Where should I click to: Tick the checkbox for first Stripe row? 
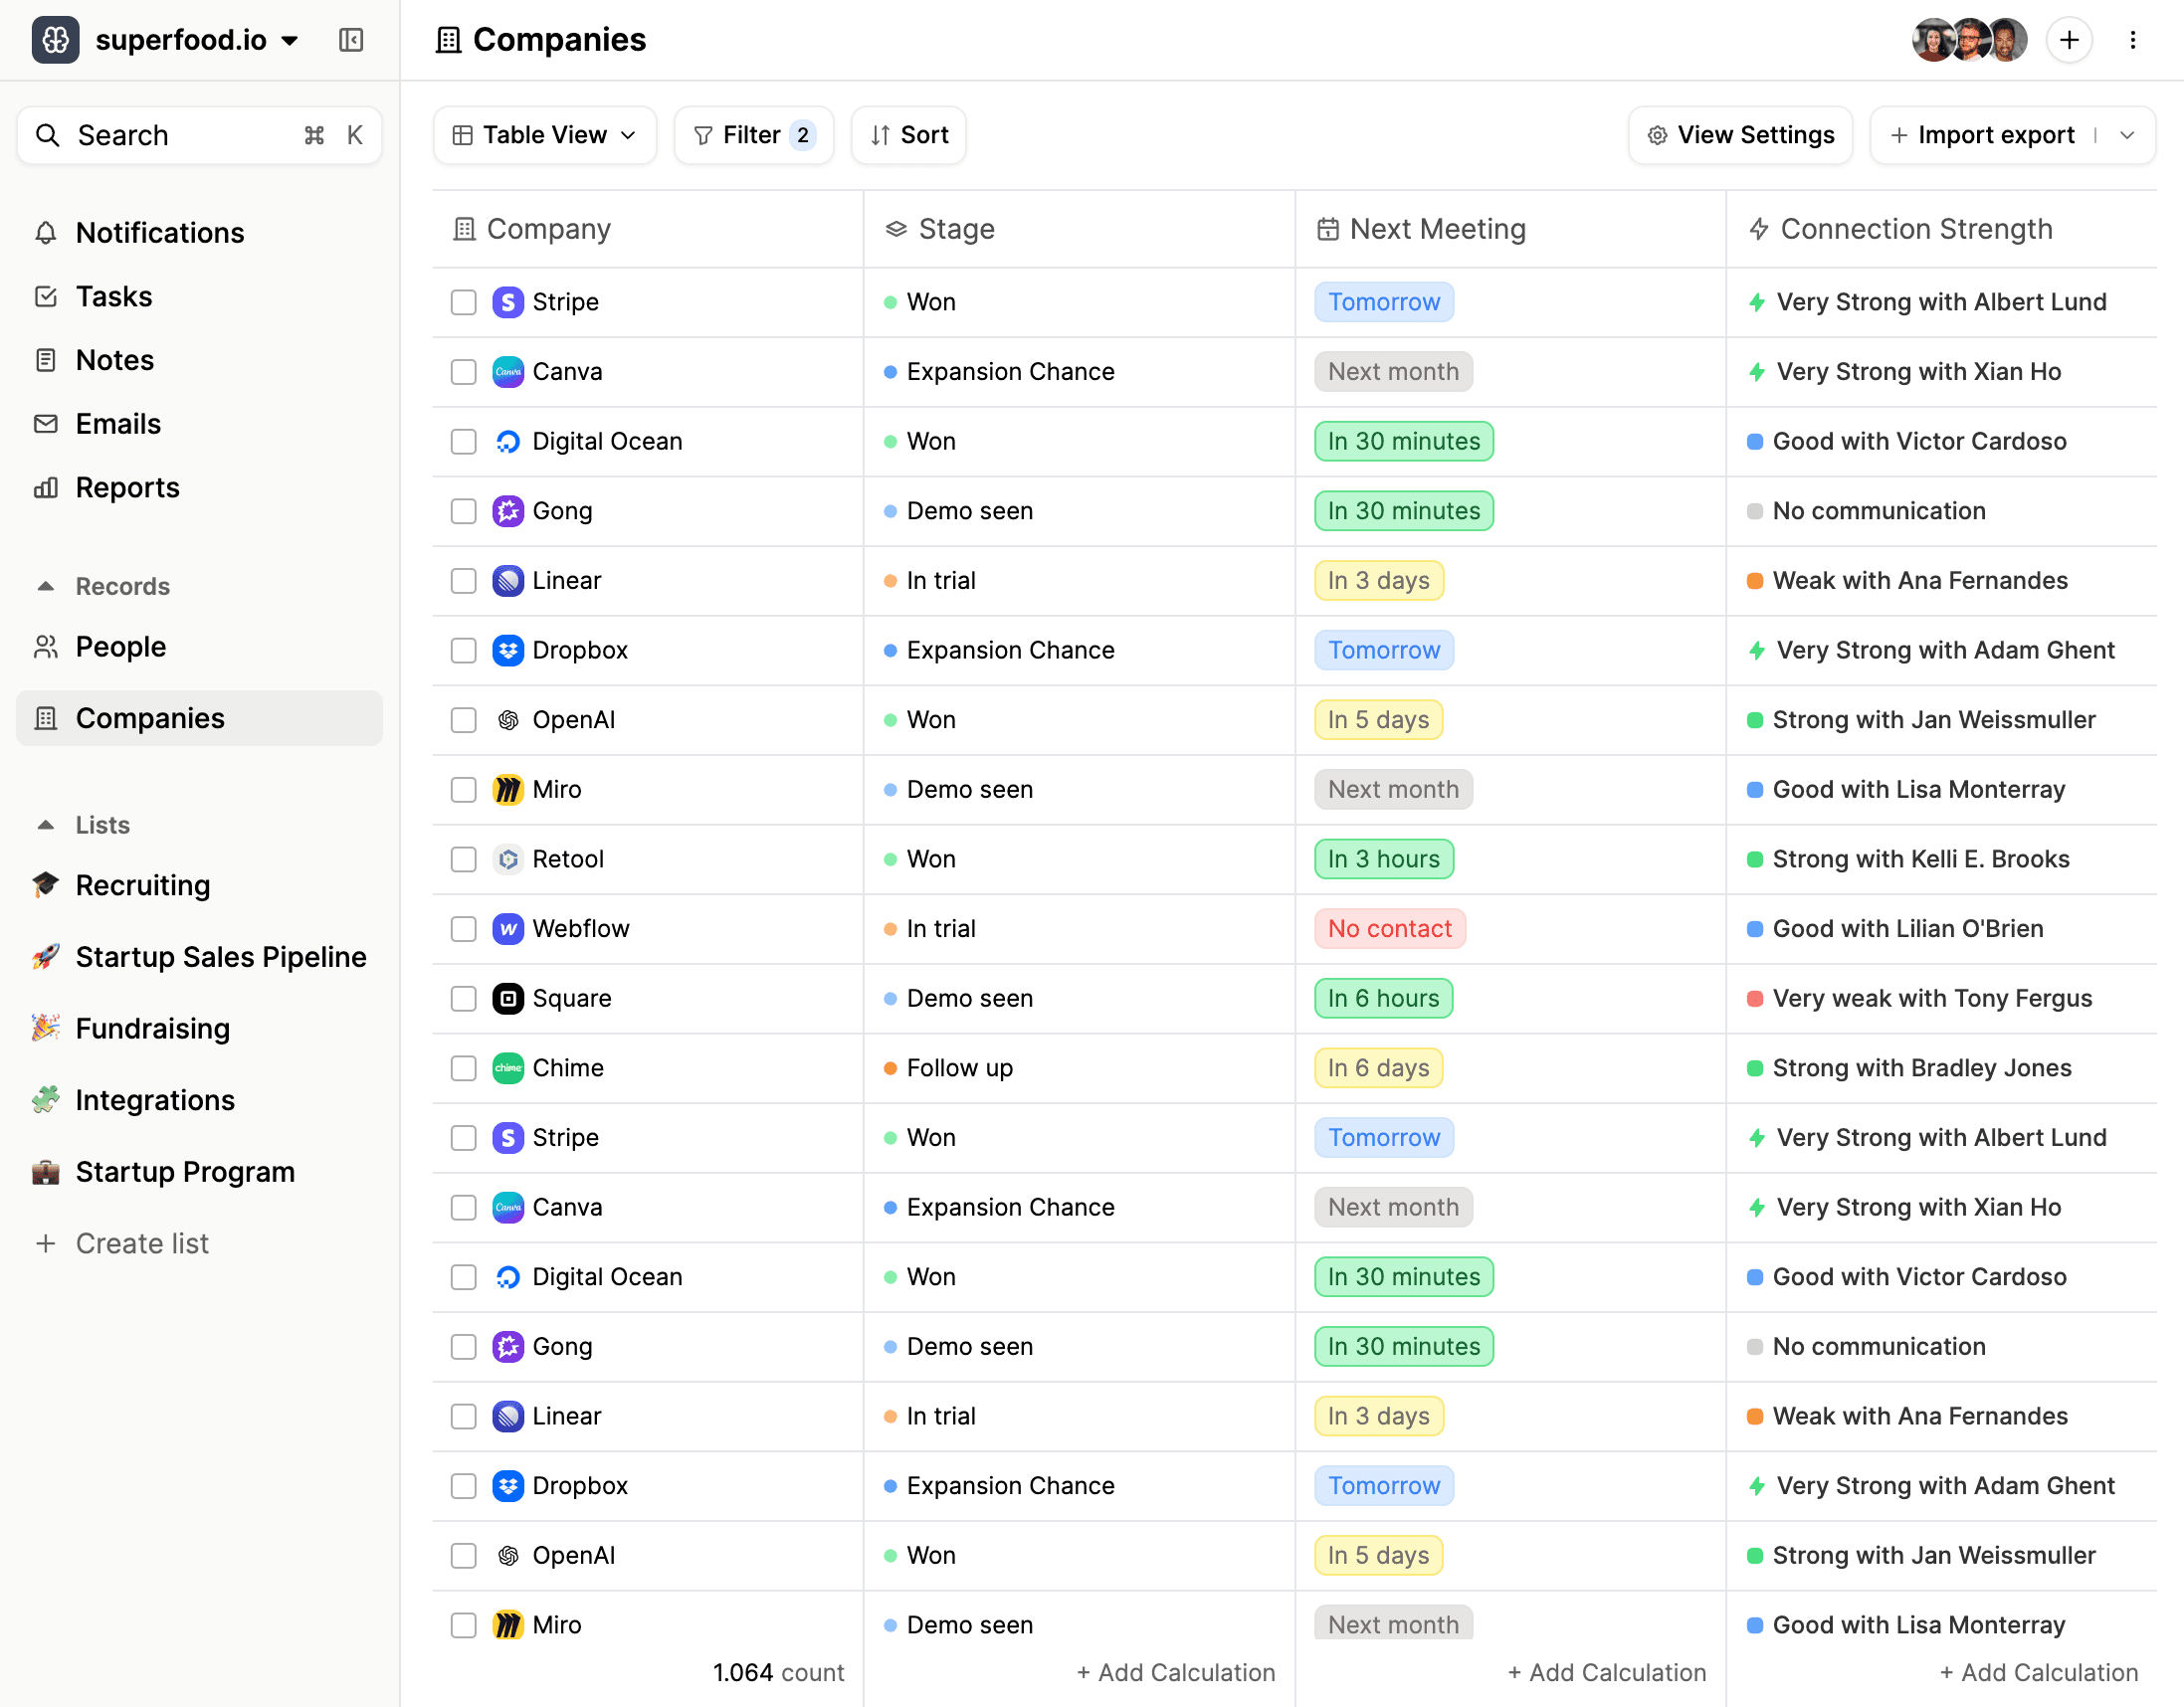point(463,302)
